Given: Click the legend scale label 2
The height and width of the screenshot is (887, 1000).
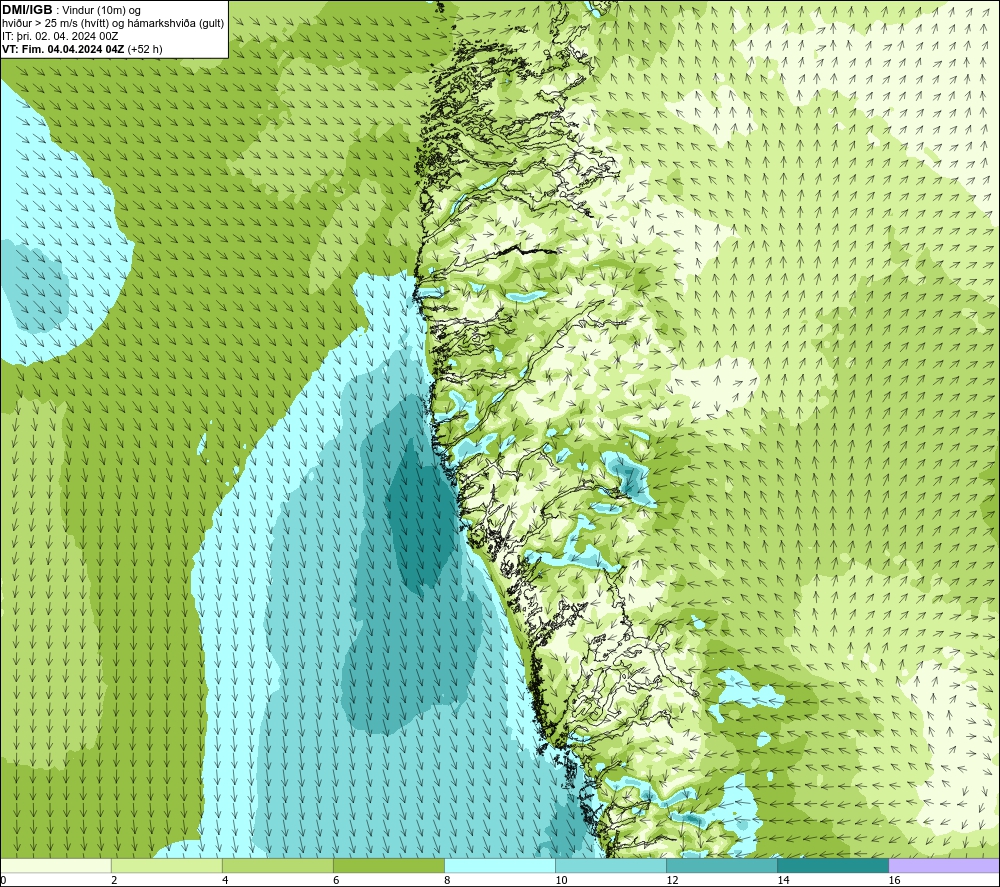Looking at the screenshot, I should coord(114,881).
